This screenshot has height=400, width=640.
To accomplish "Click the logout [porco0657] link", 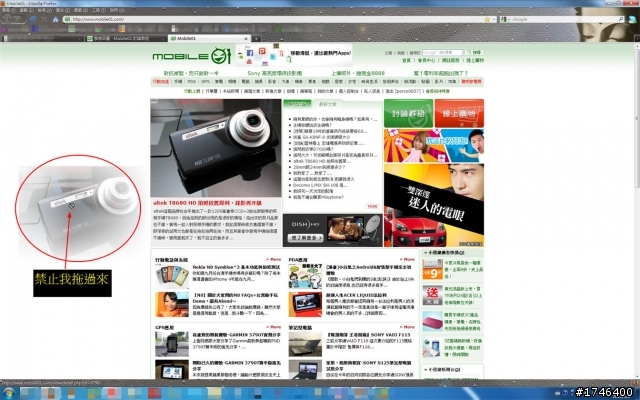I will click(403, 91).
